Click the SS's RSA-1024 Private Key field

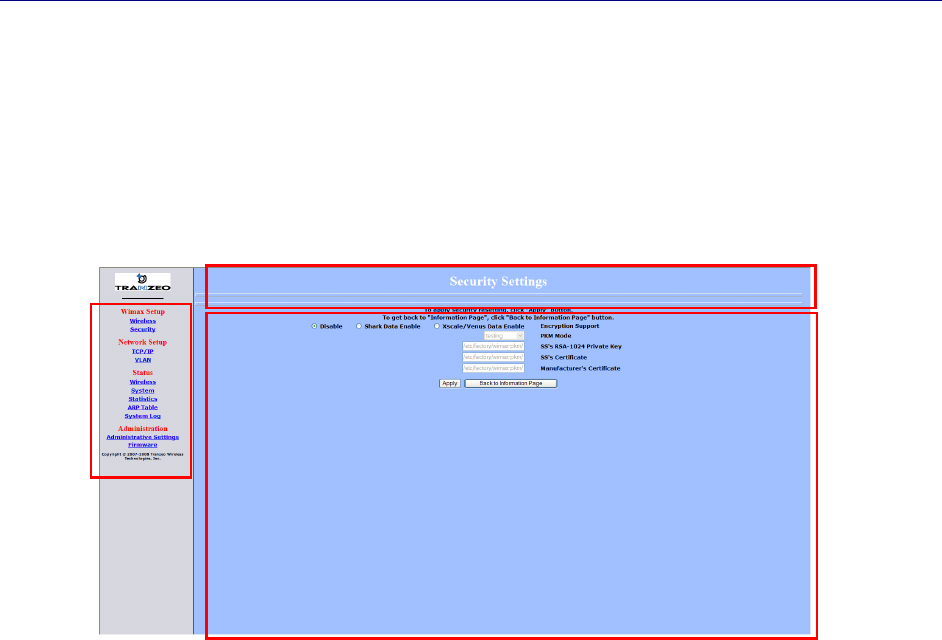pos(493,346)
